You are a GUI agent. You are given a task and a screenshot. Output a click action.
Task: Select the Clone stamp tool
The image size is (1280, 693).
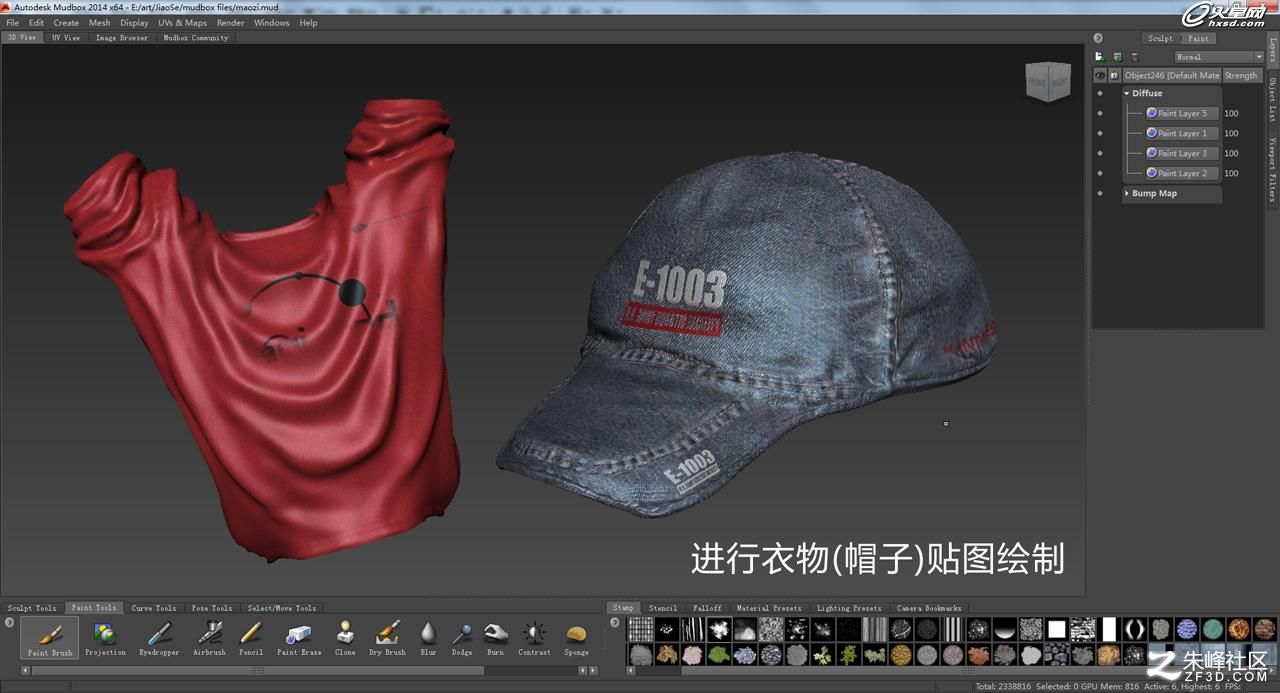(x=345, y=637)
